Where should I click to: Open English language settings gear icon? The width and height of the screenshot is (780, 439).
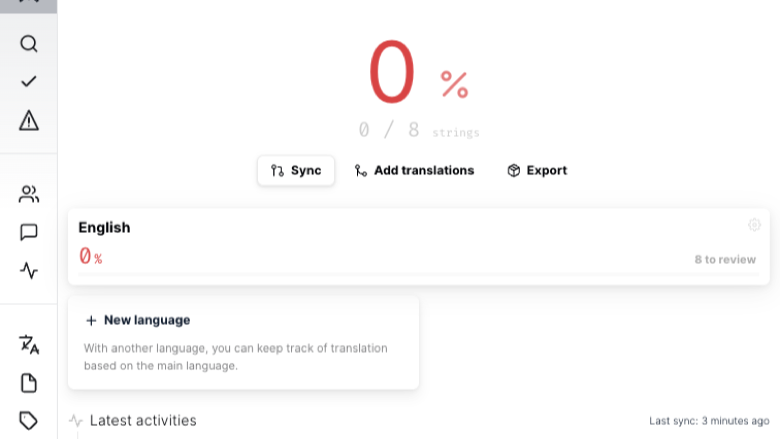click(754, 225)
